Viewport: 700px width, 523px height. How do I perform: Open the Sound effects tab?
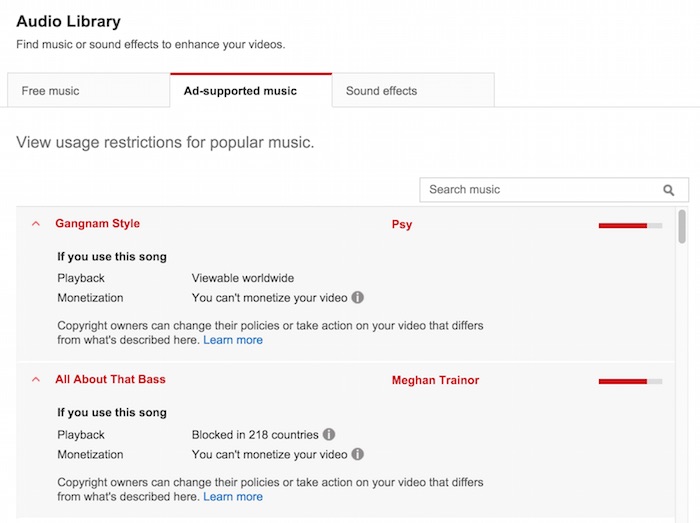[x=381, y=91]
